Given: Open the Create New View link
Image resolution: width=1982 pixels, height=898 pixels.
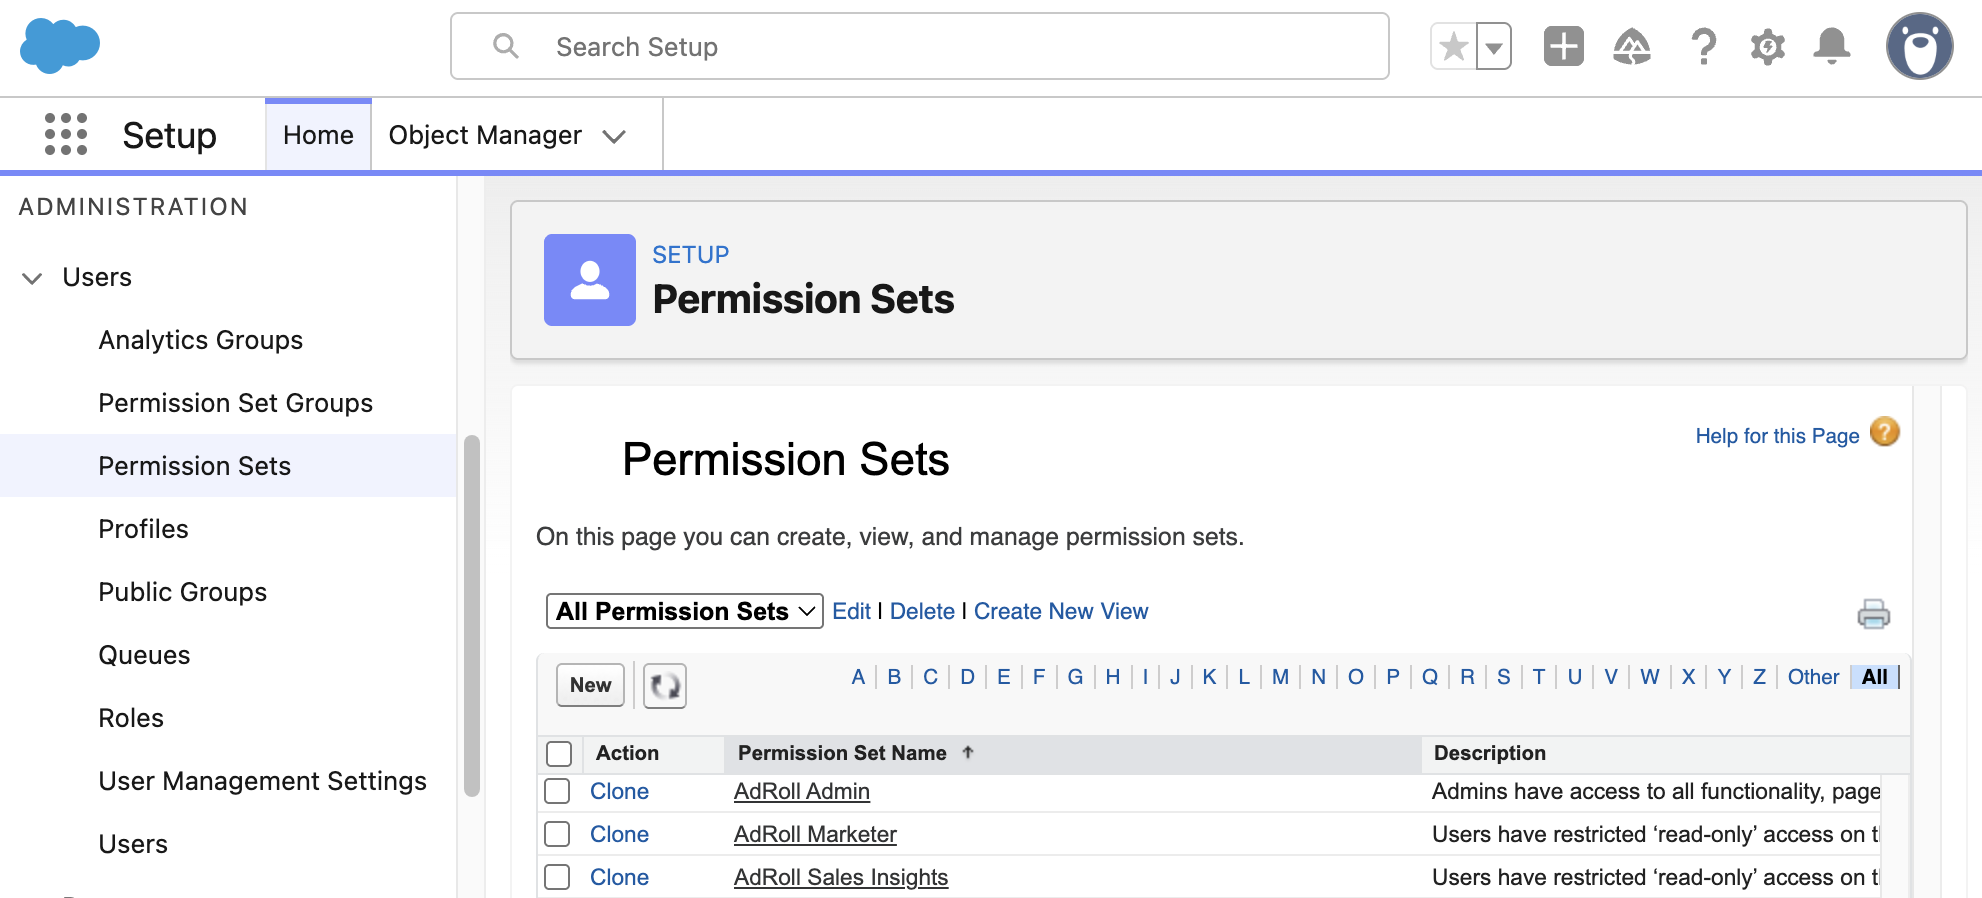Looking at the screenshot, I should tap(1060, 611).
